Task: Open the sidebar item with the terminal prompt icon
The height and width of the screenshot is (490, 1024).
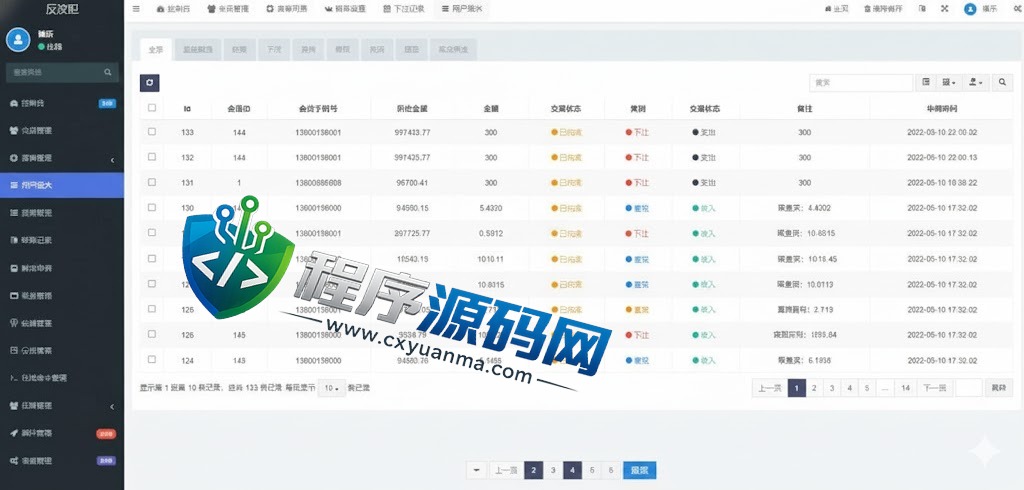Action: click(x=62, y=378)
